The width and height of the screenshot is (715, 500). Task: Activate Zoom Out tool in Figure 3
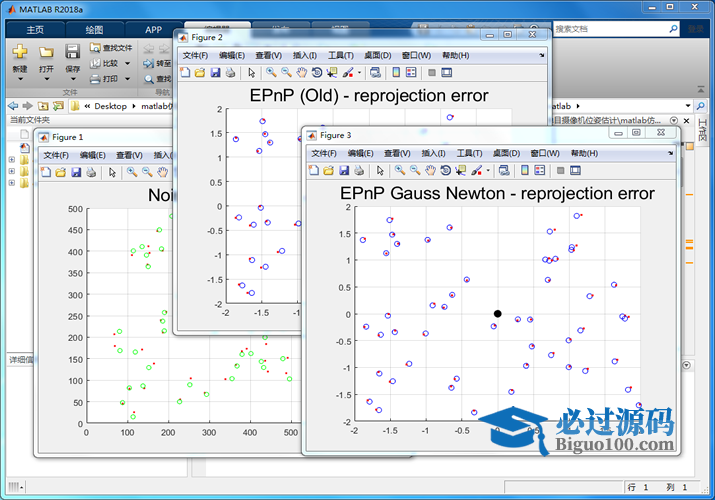[x=415, y=170]
